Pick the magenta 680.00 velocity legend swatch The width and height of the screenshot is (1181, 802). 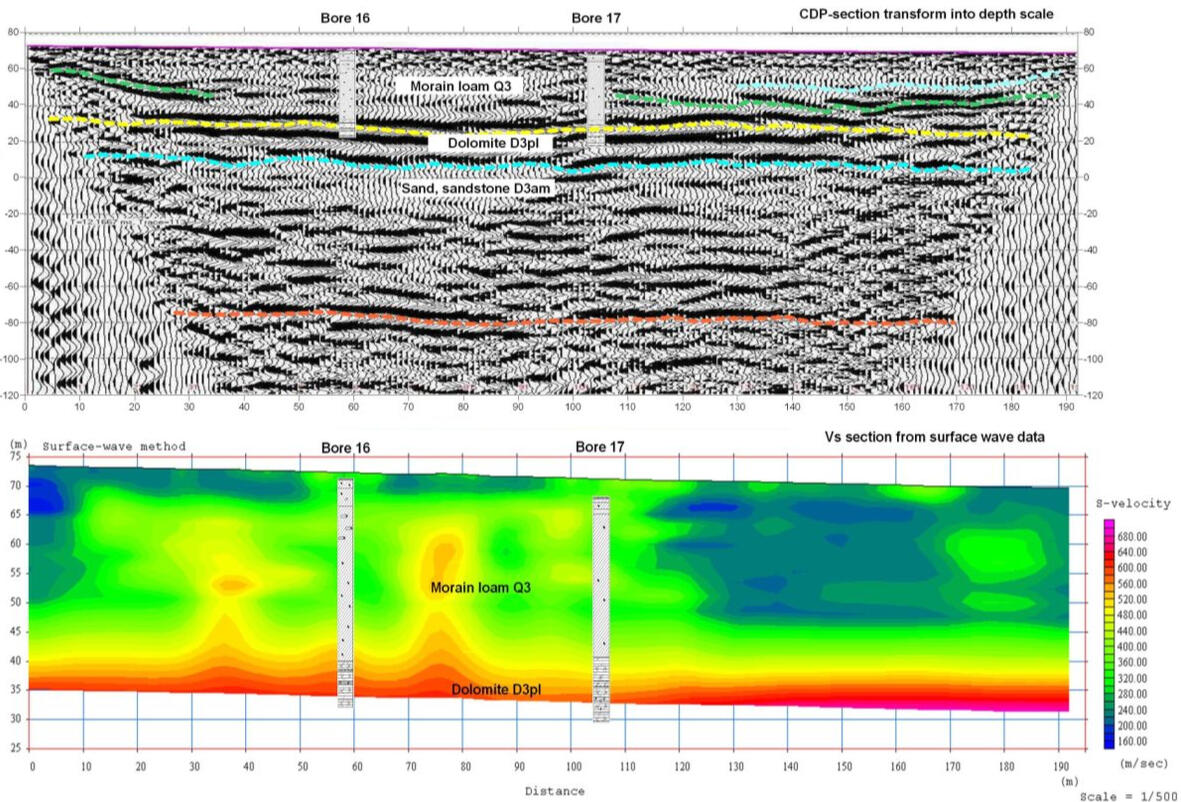(1108, 525)
